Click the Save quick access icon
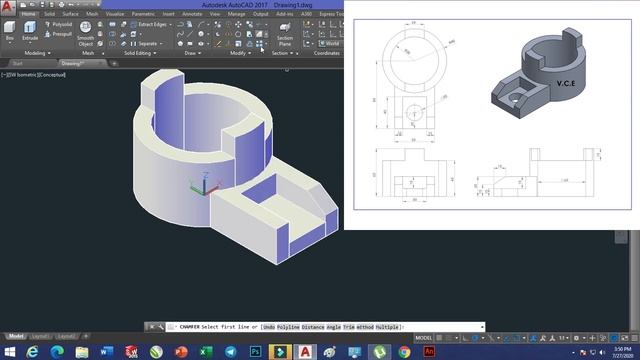This screenshot has height=360, width=640. (42, 5)
